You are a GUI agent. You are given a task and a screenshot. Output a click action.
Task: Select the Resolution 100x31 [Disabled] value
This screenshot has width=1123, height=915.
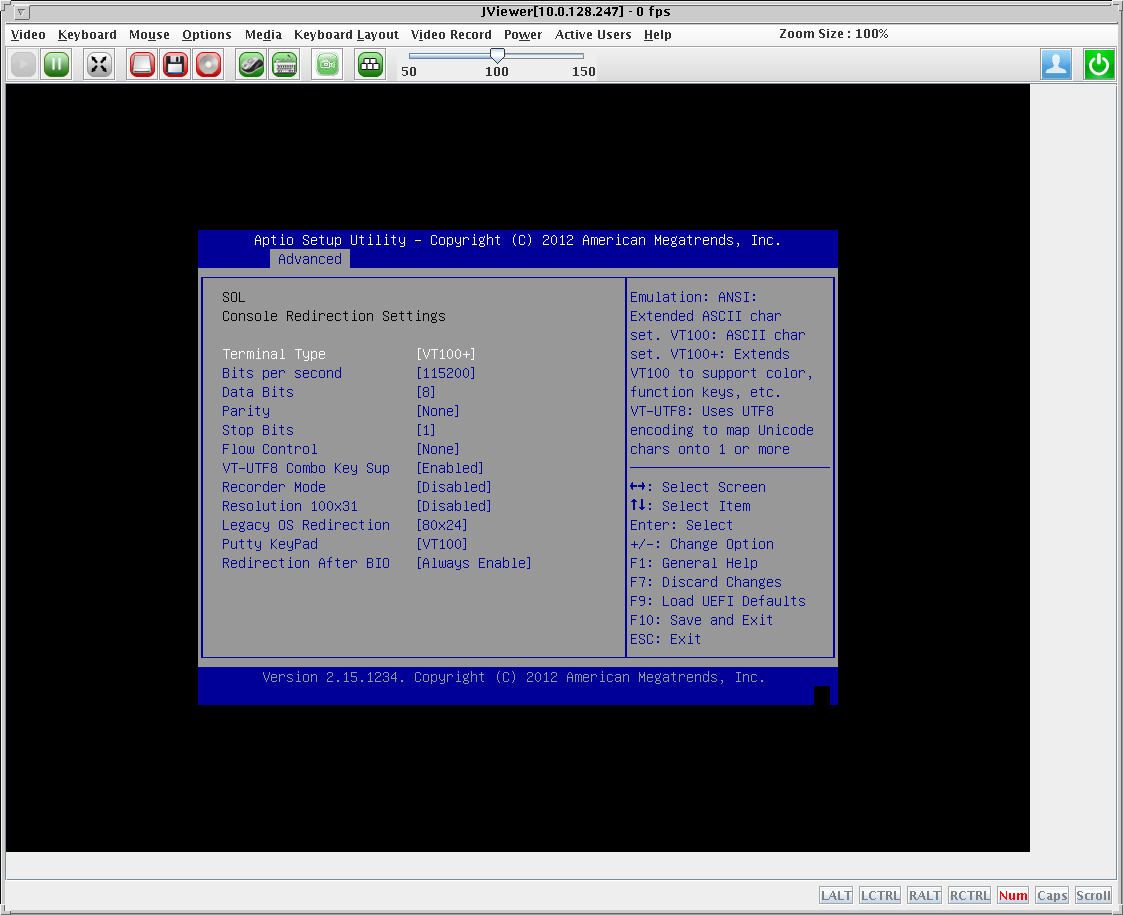453,506
